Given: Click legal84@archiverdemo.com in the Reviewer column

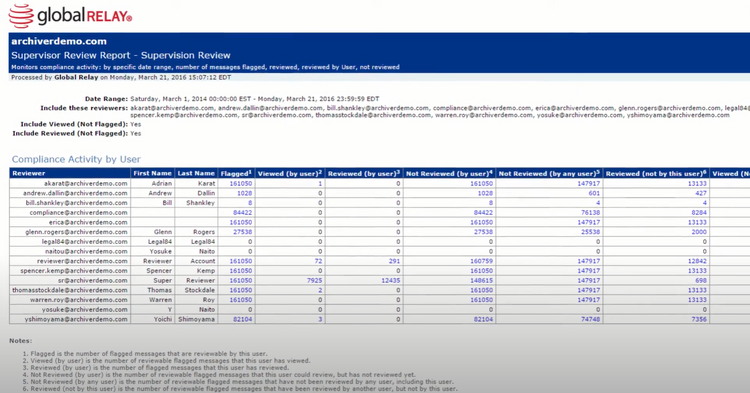Looking at the screenshot, I should (x=85, y=241).
